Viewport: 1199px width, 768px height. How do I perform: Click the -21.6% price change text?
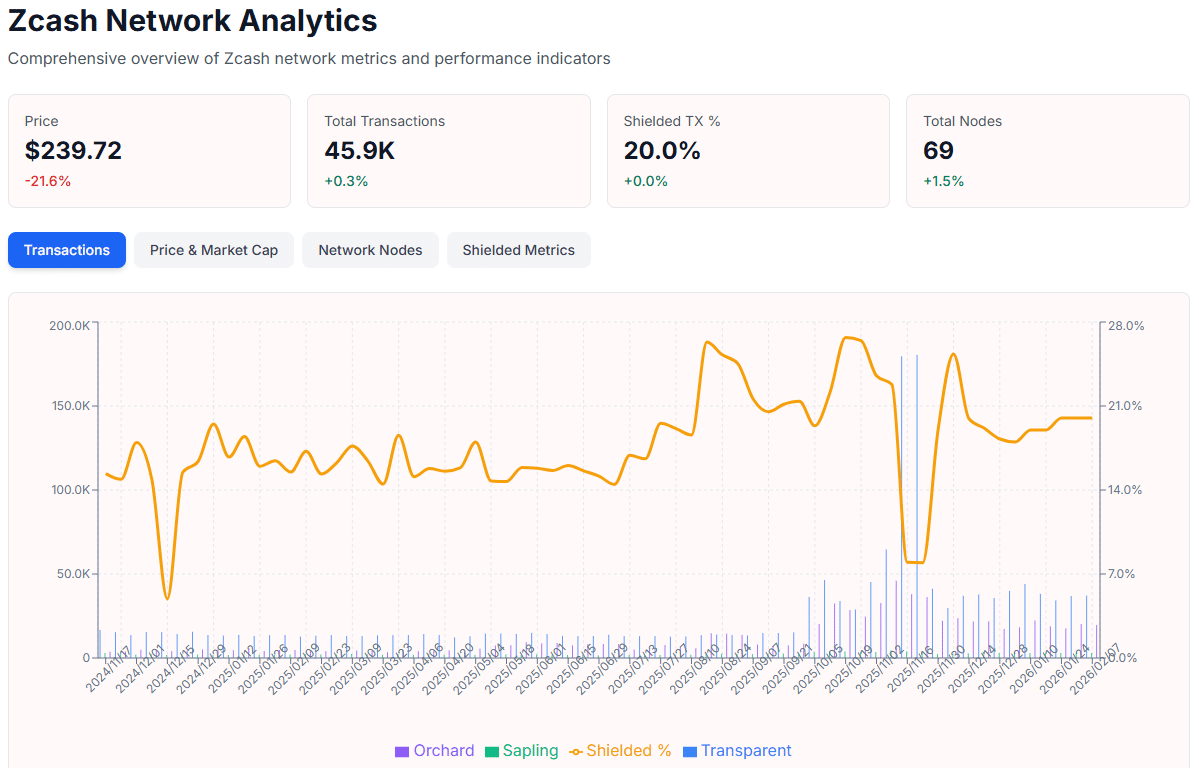click(48, 181)
